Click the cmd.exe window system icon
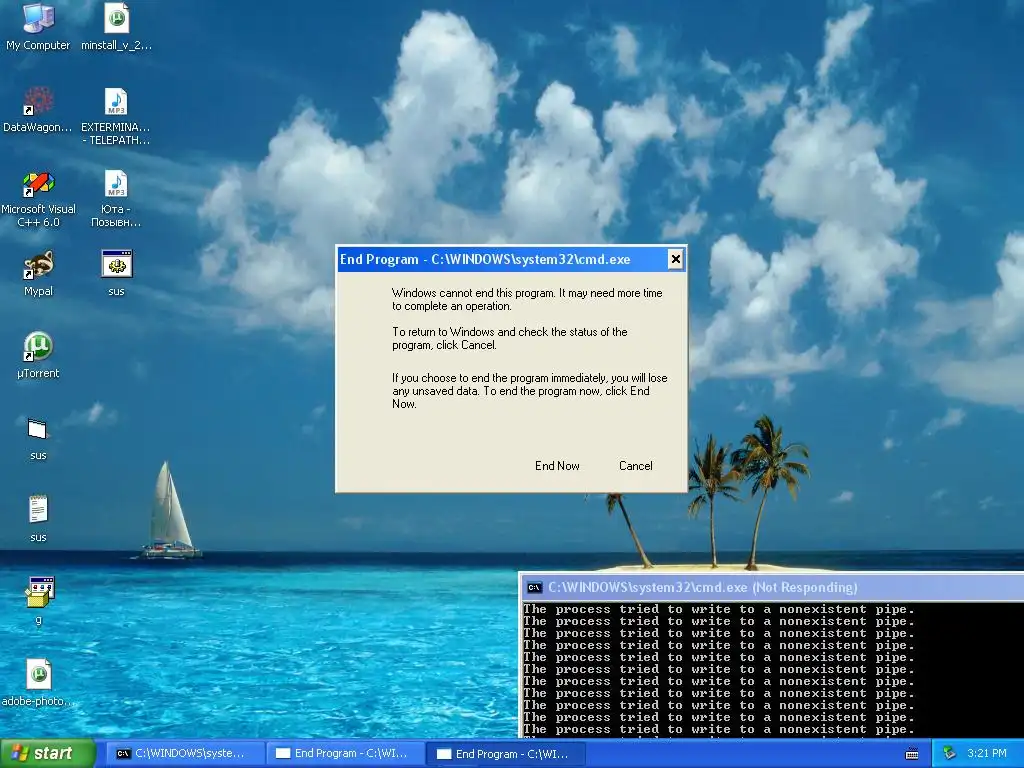This screenshot has width=1024, height=768. [534, 588]
